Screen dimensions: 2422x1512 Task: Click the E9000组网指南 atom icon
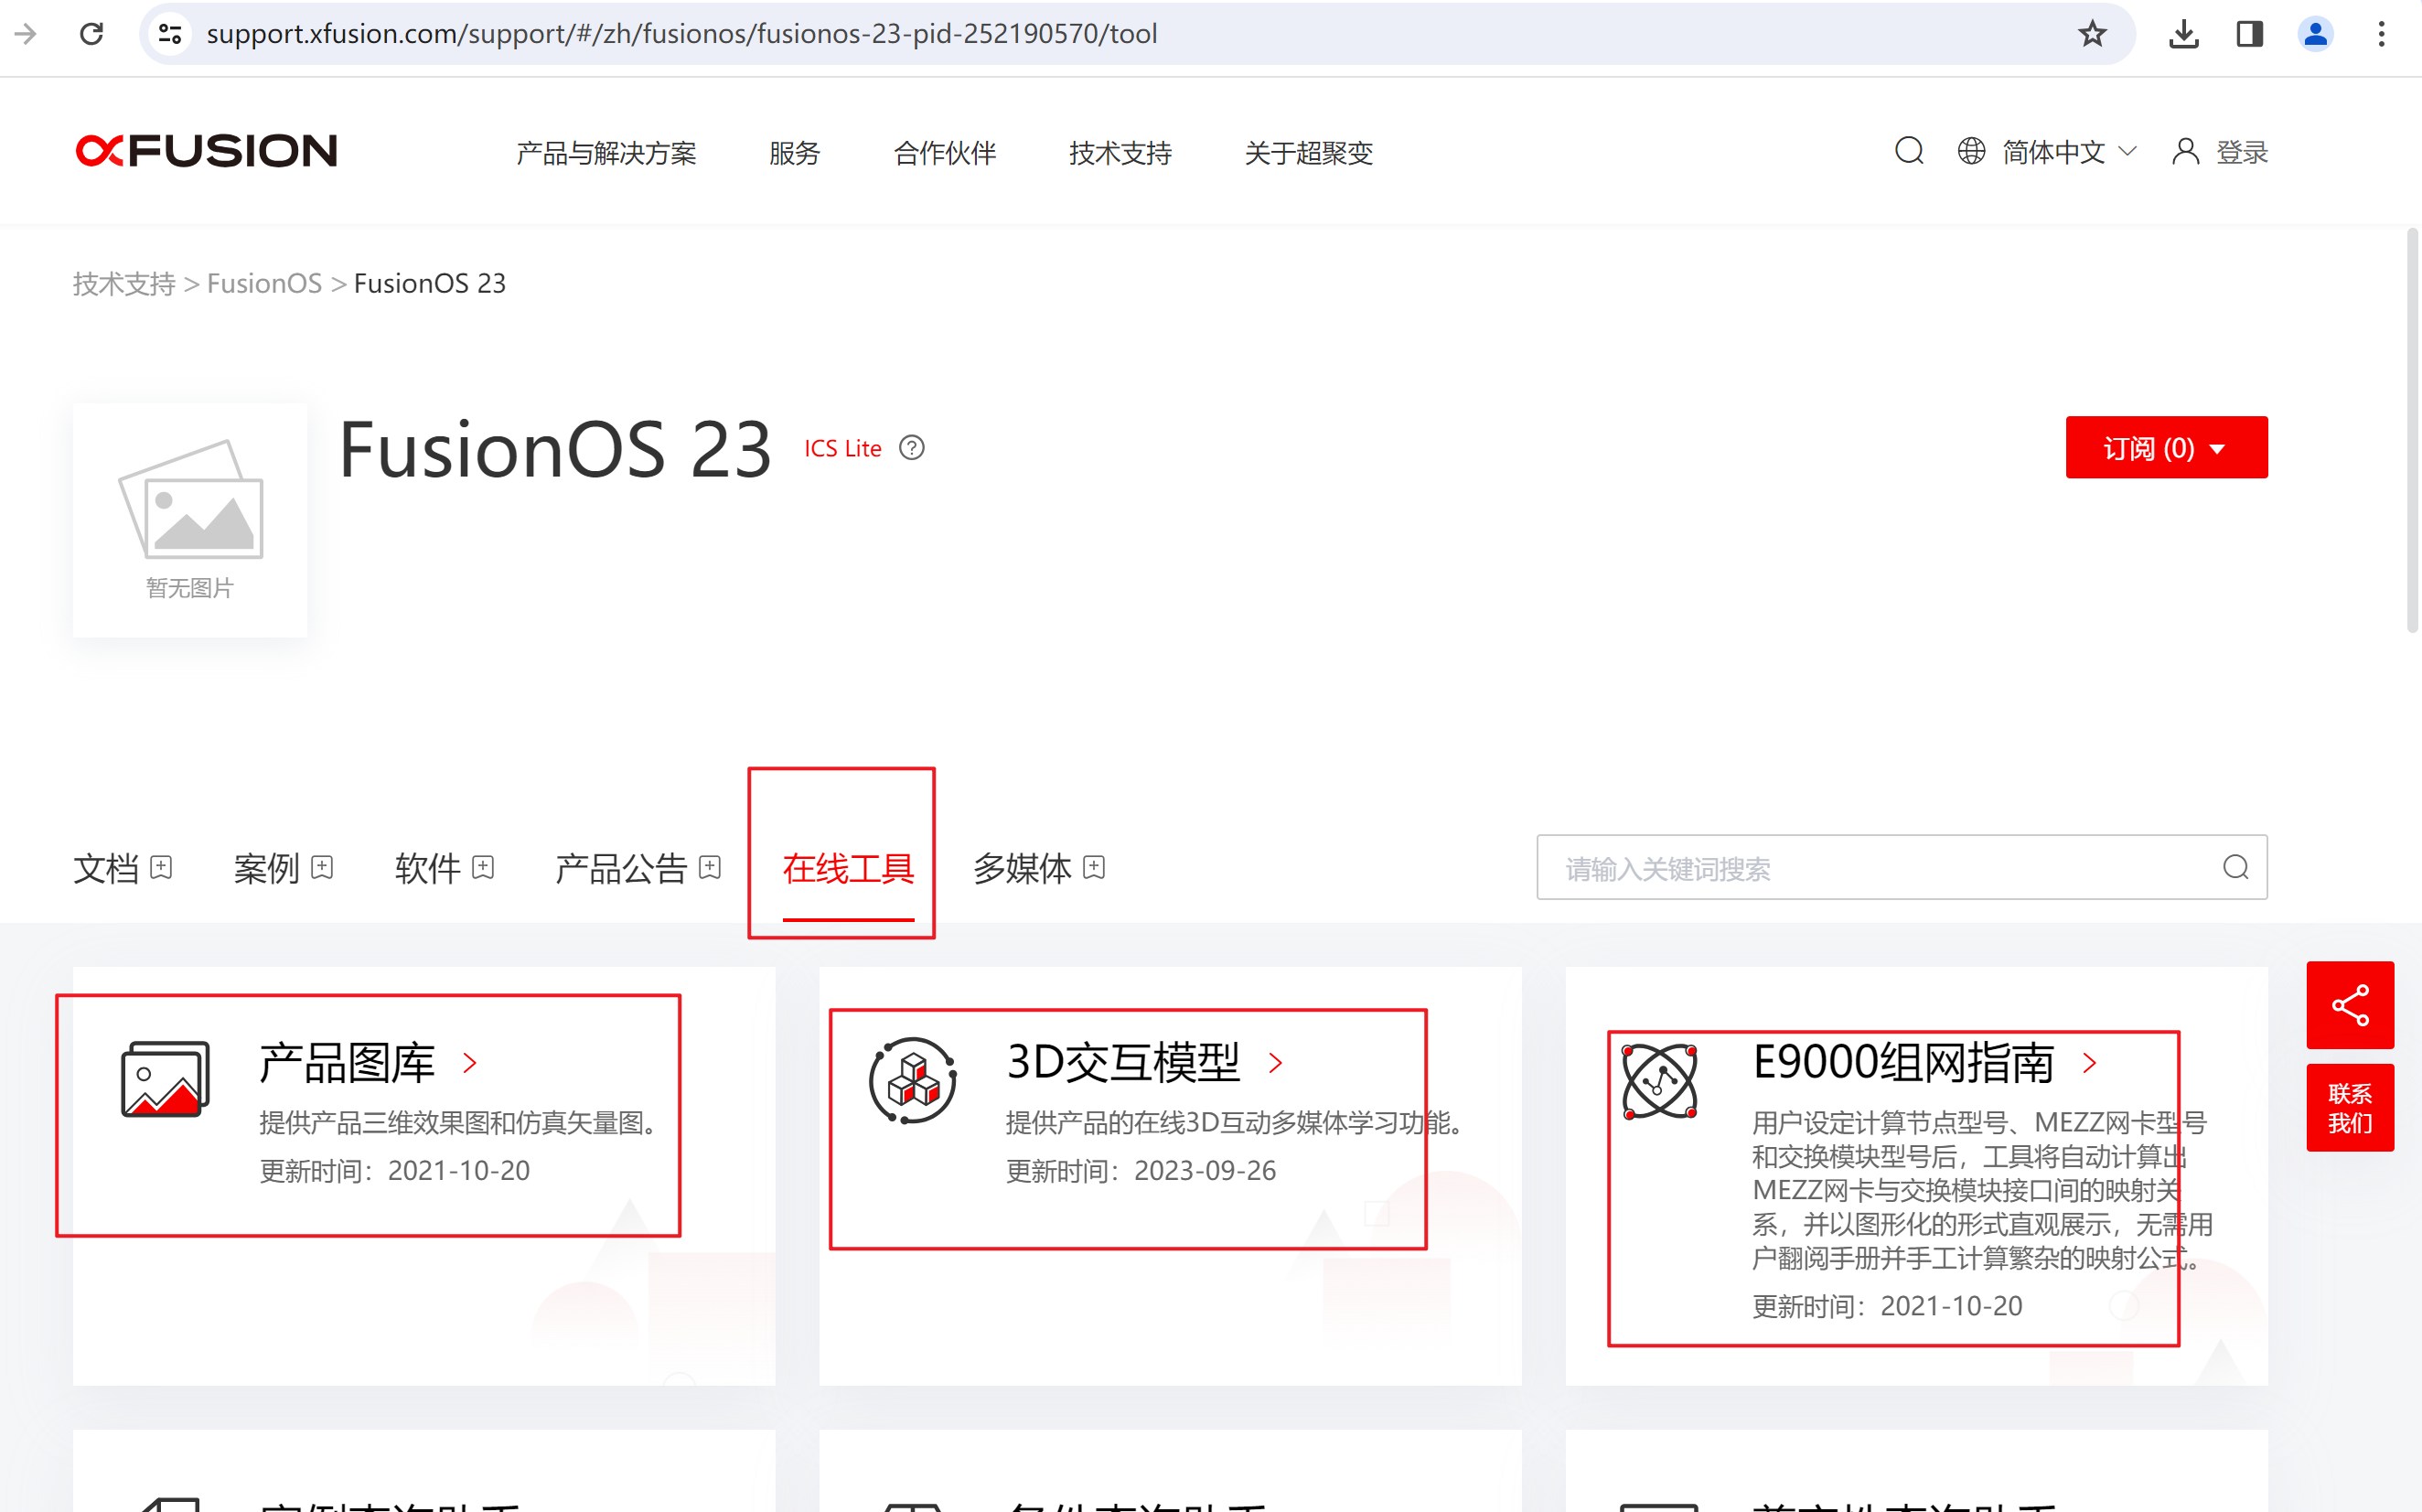[x=1659, y=1081]
